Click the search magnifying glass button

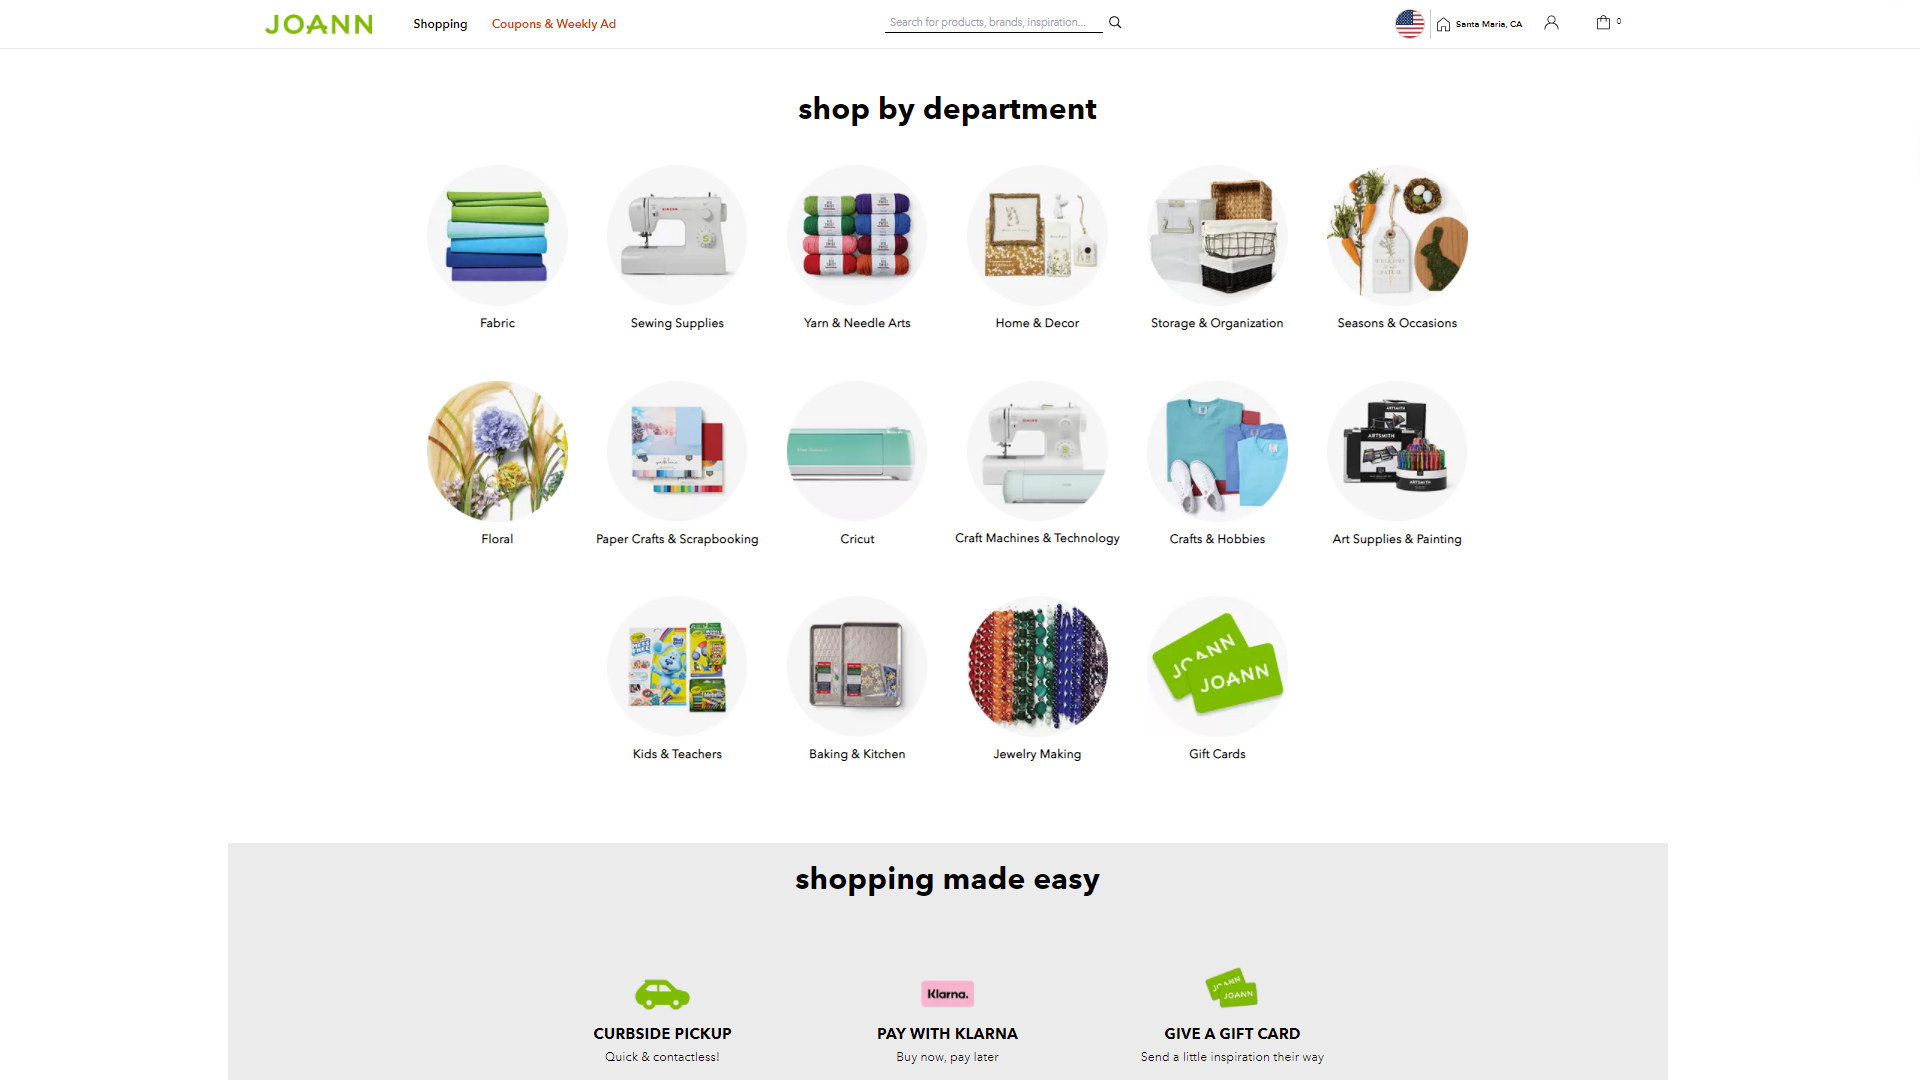pyautogui.click(x=1114, y=22)
